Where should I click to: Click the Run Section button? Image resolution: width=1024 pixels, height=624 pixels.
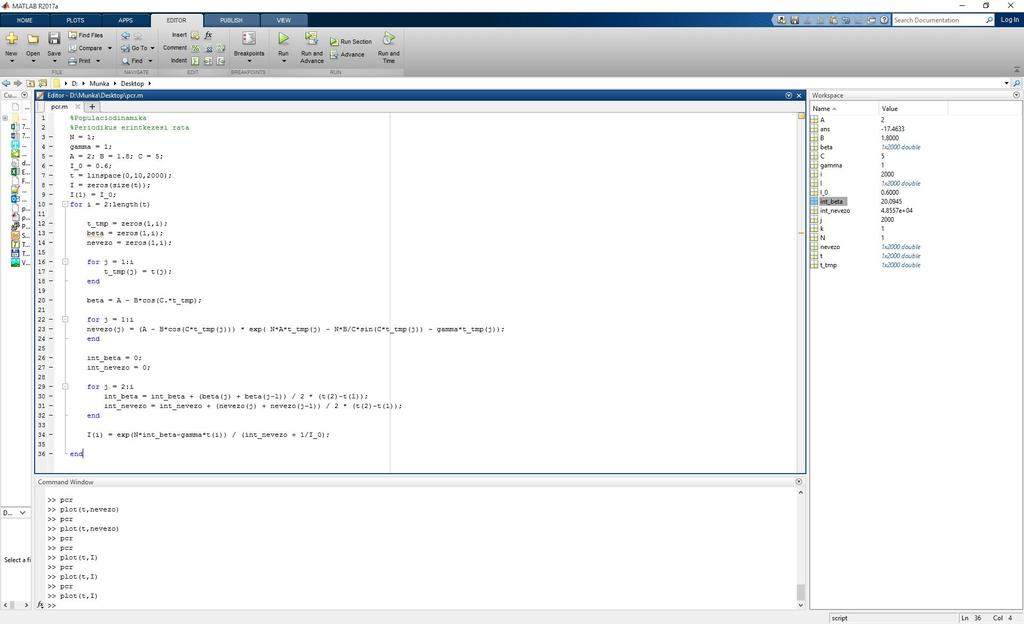(351, 42)
